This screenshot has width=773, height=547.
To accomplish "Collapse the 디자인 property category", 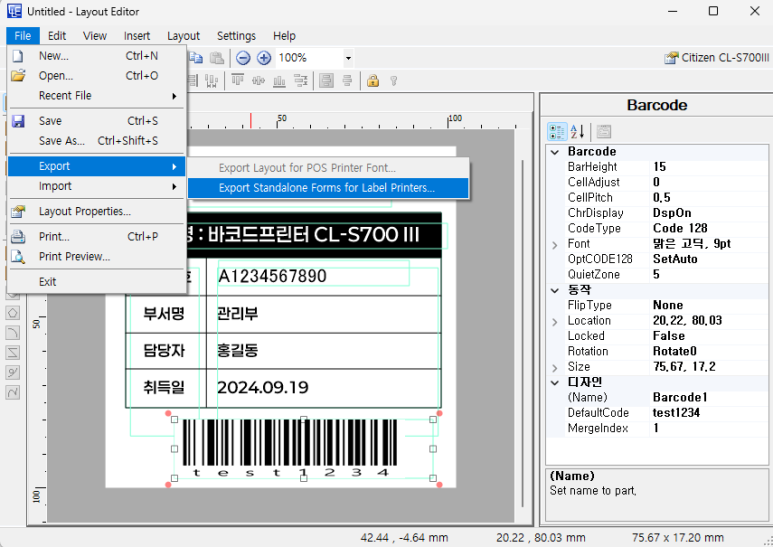I will click(x=555, y=382).
